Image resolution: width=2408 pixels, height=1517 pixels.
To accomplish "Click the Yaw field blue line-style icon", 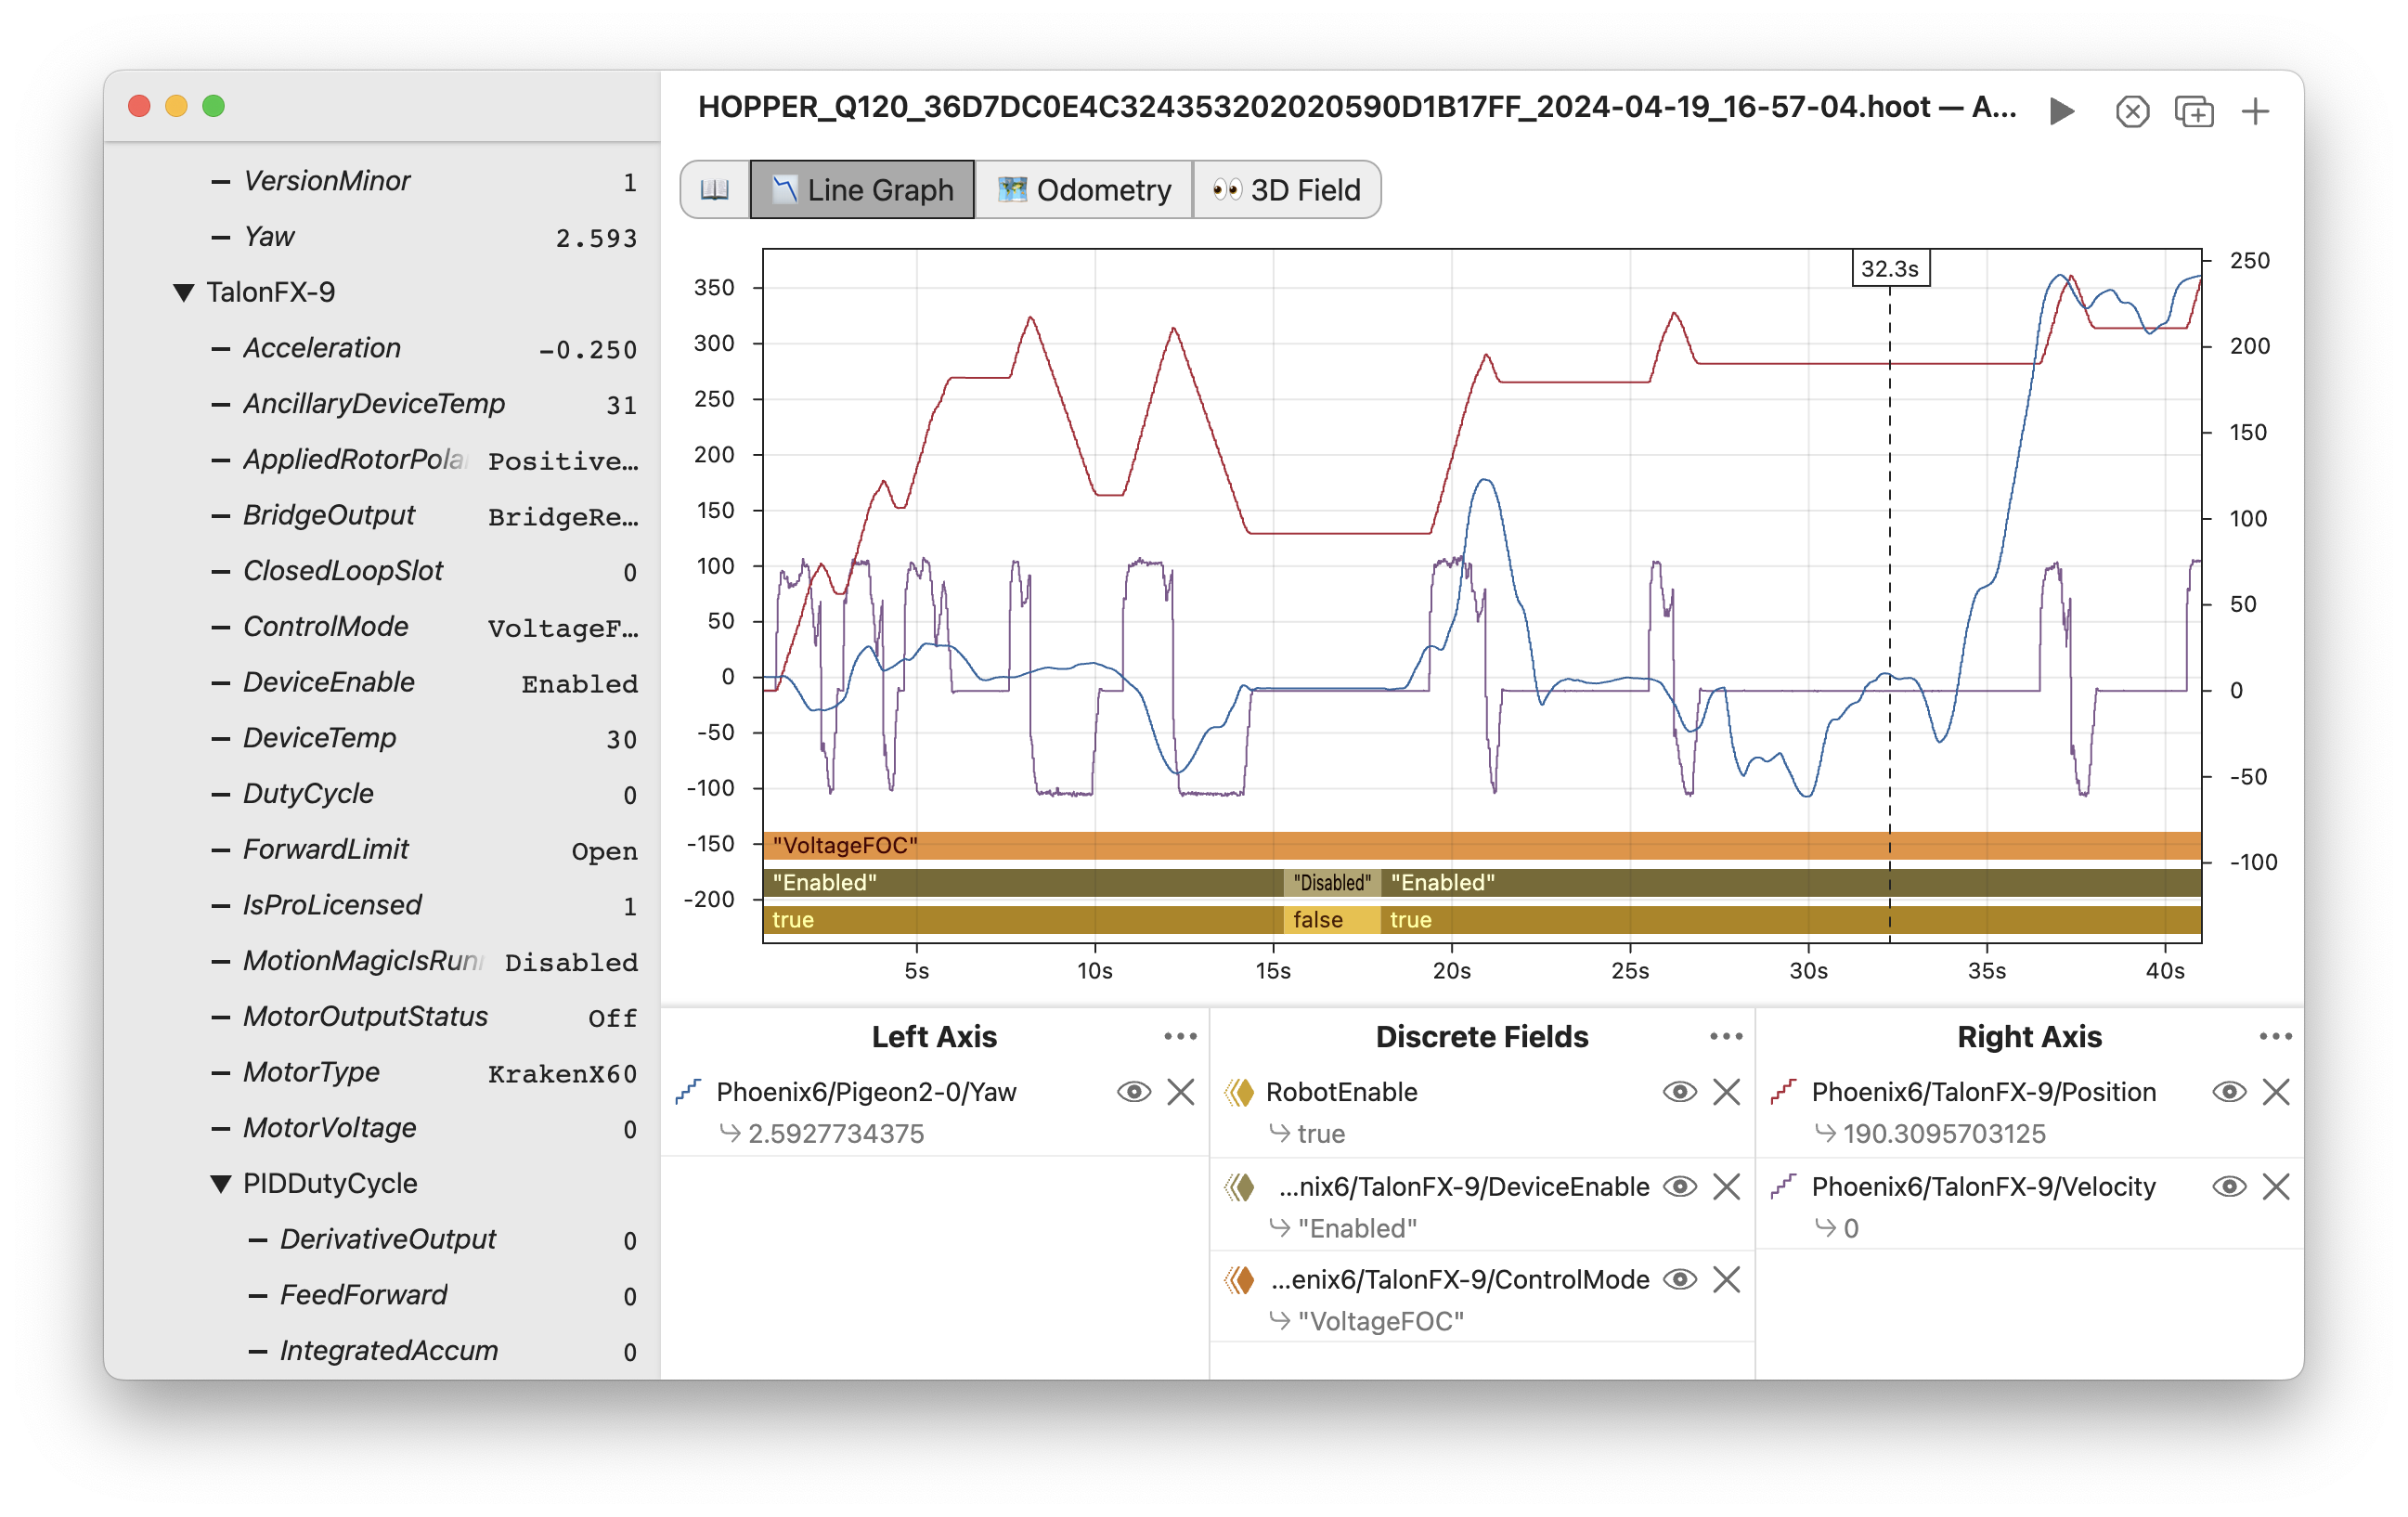I will (688, 1091).
